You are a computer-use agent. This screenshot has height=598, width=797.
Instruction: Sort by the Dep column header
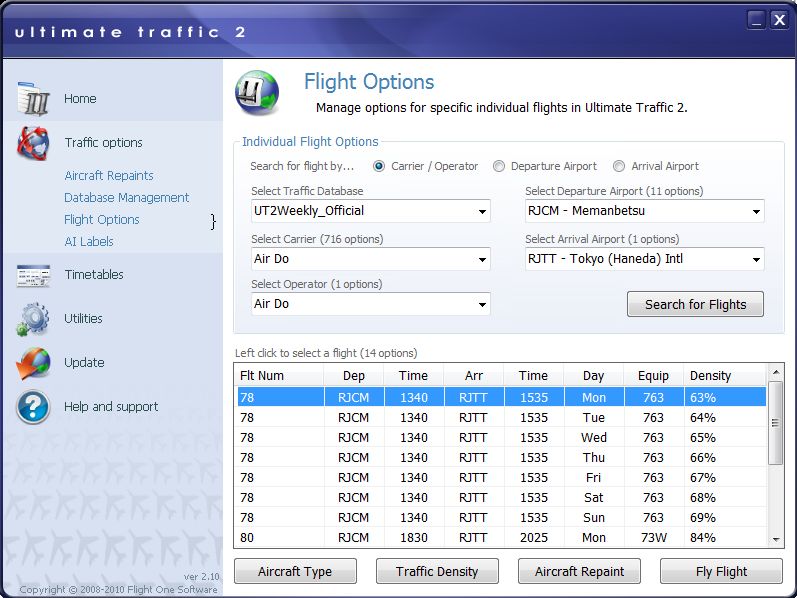click(354, 376)
